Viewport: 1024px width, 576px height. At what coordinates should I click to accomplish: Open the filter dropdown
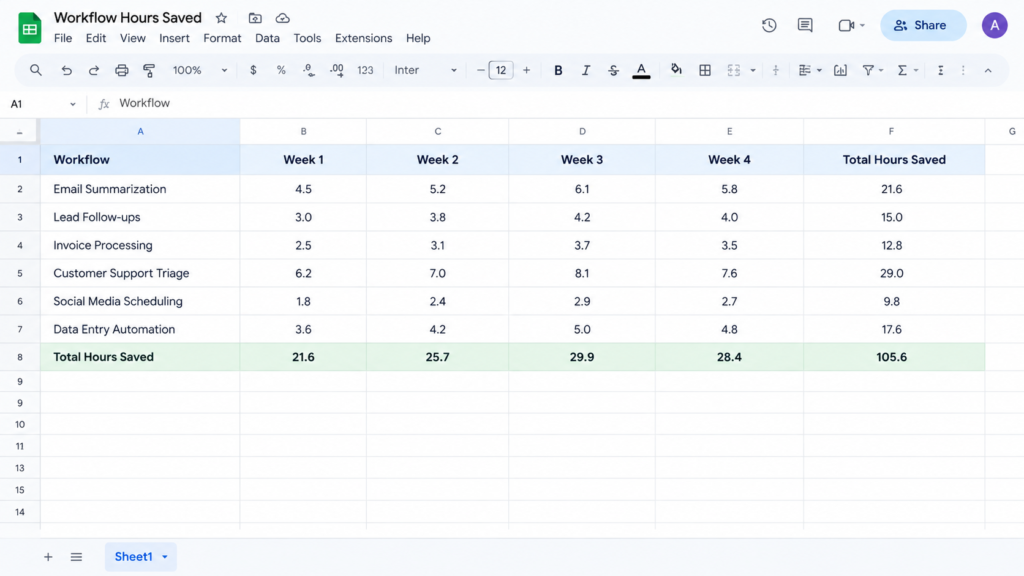(873, 70)
